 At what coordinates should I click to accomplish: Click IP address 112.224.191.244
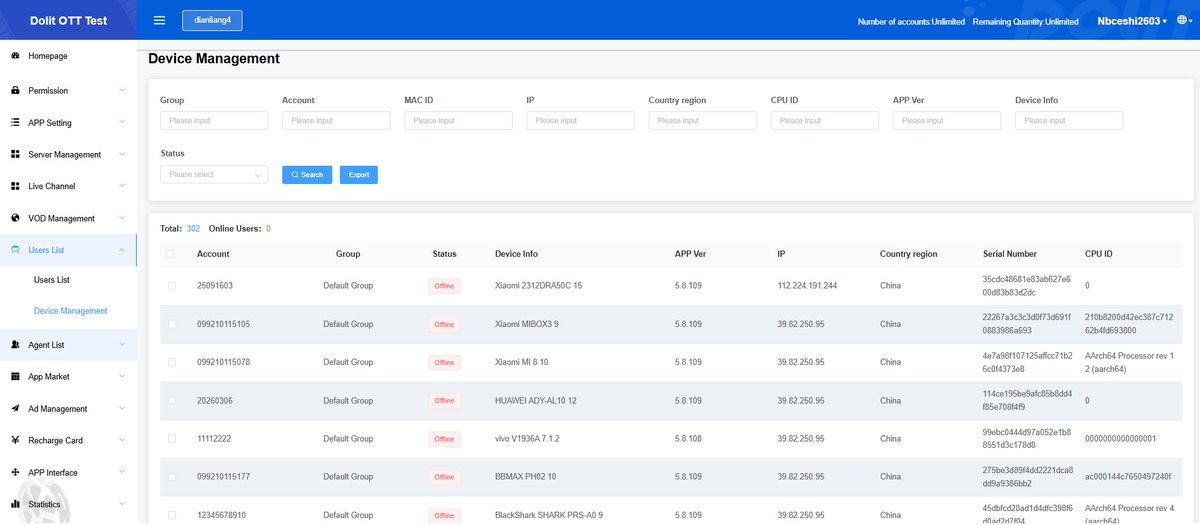point(807,286)
